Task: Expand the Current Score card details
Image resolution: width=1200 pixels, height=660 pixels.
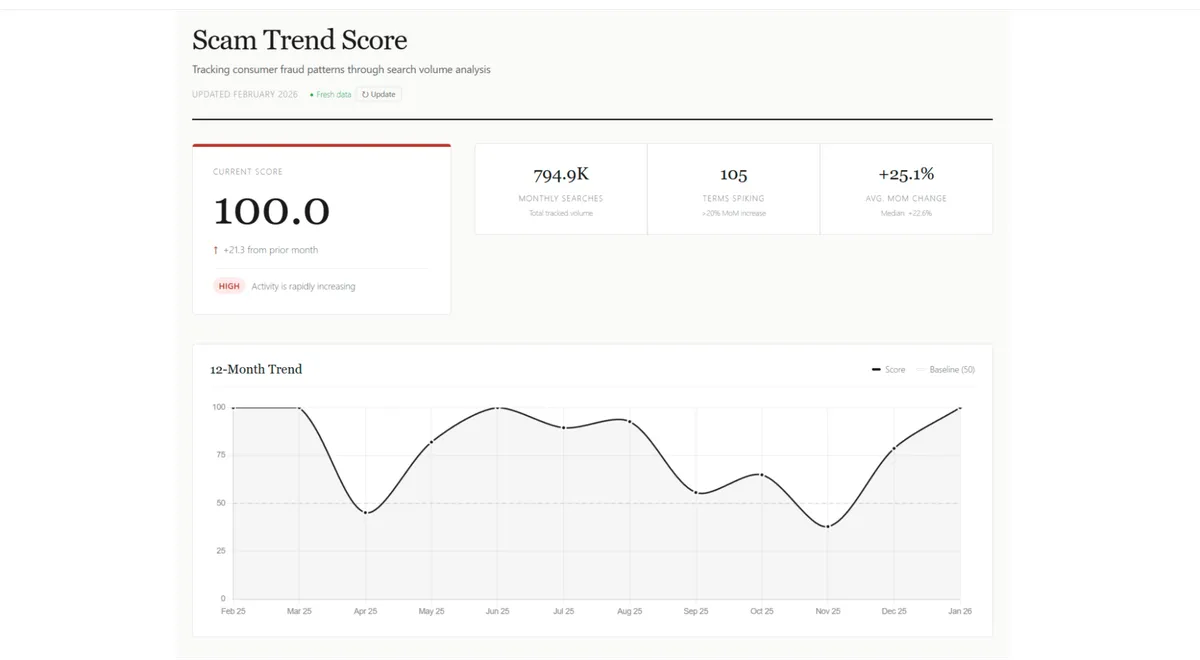Action: [x=320, y=229]
